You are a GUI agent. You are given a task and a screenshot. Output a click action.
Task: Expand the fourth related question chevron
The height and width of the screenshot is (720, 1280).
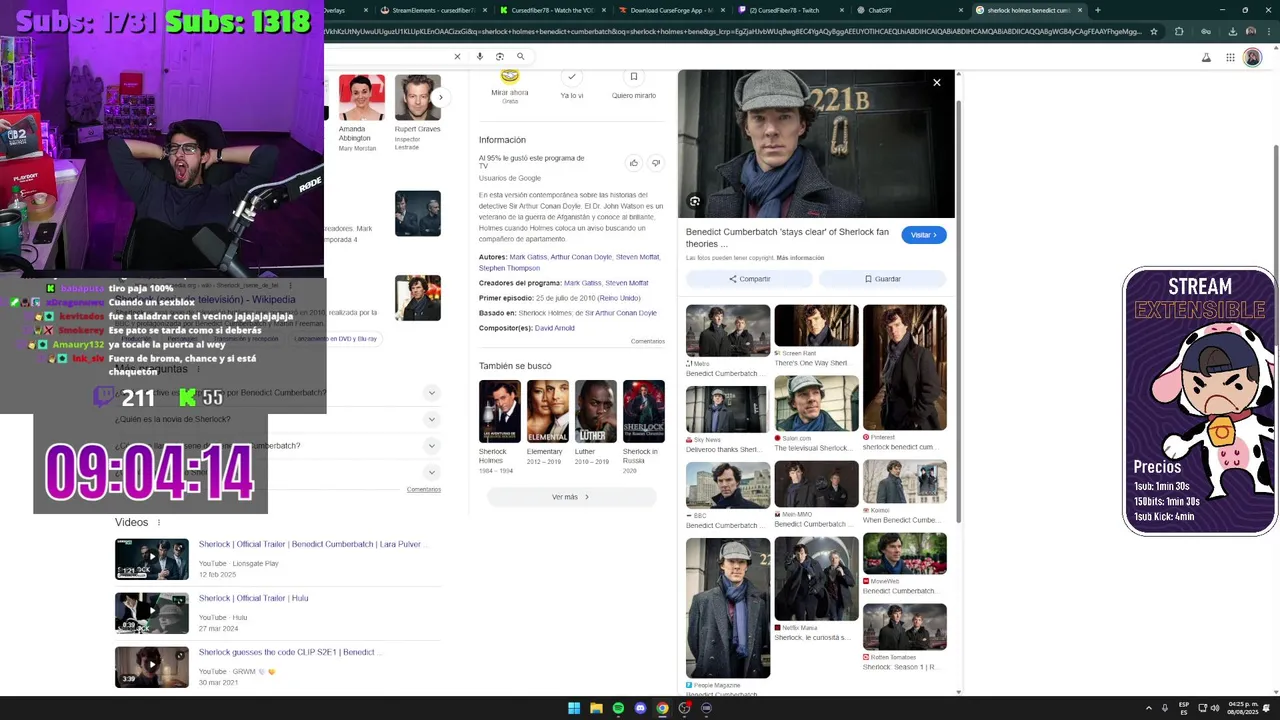click(x=431, y=472)
